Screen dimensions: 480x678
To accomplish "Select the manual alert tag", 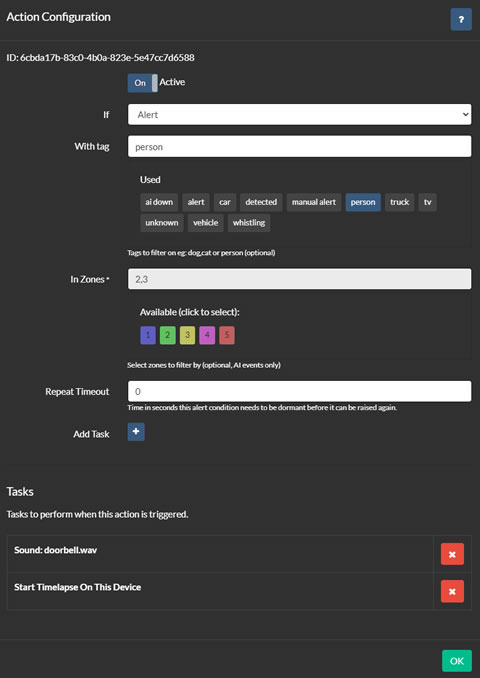I will coord(314,202).
